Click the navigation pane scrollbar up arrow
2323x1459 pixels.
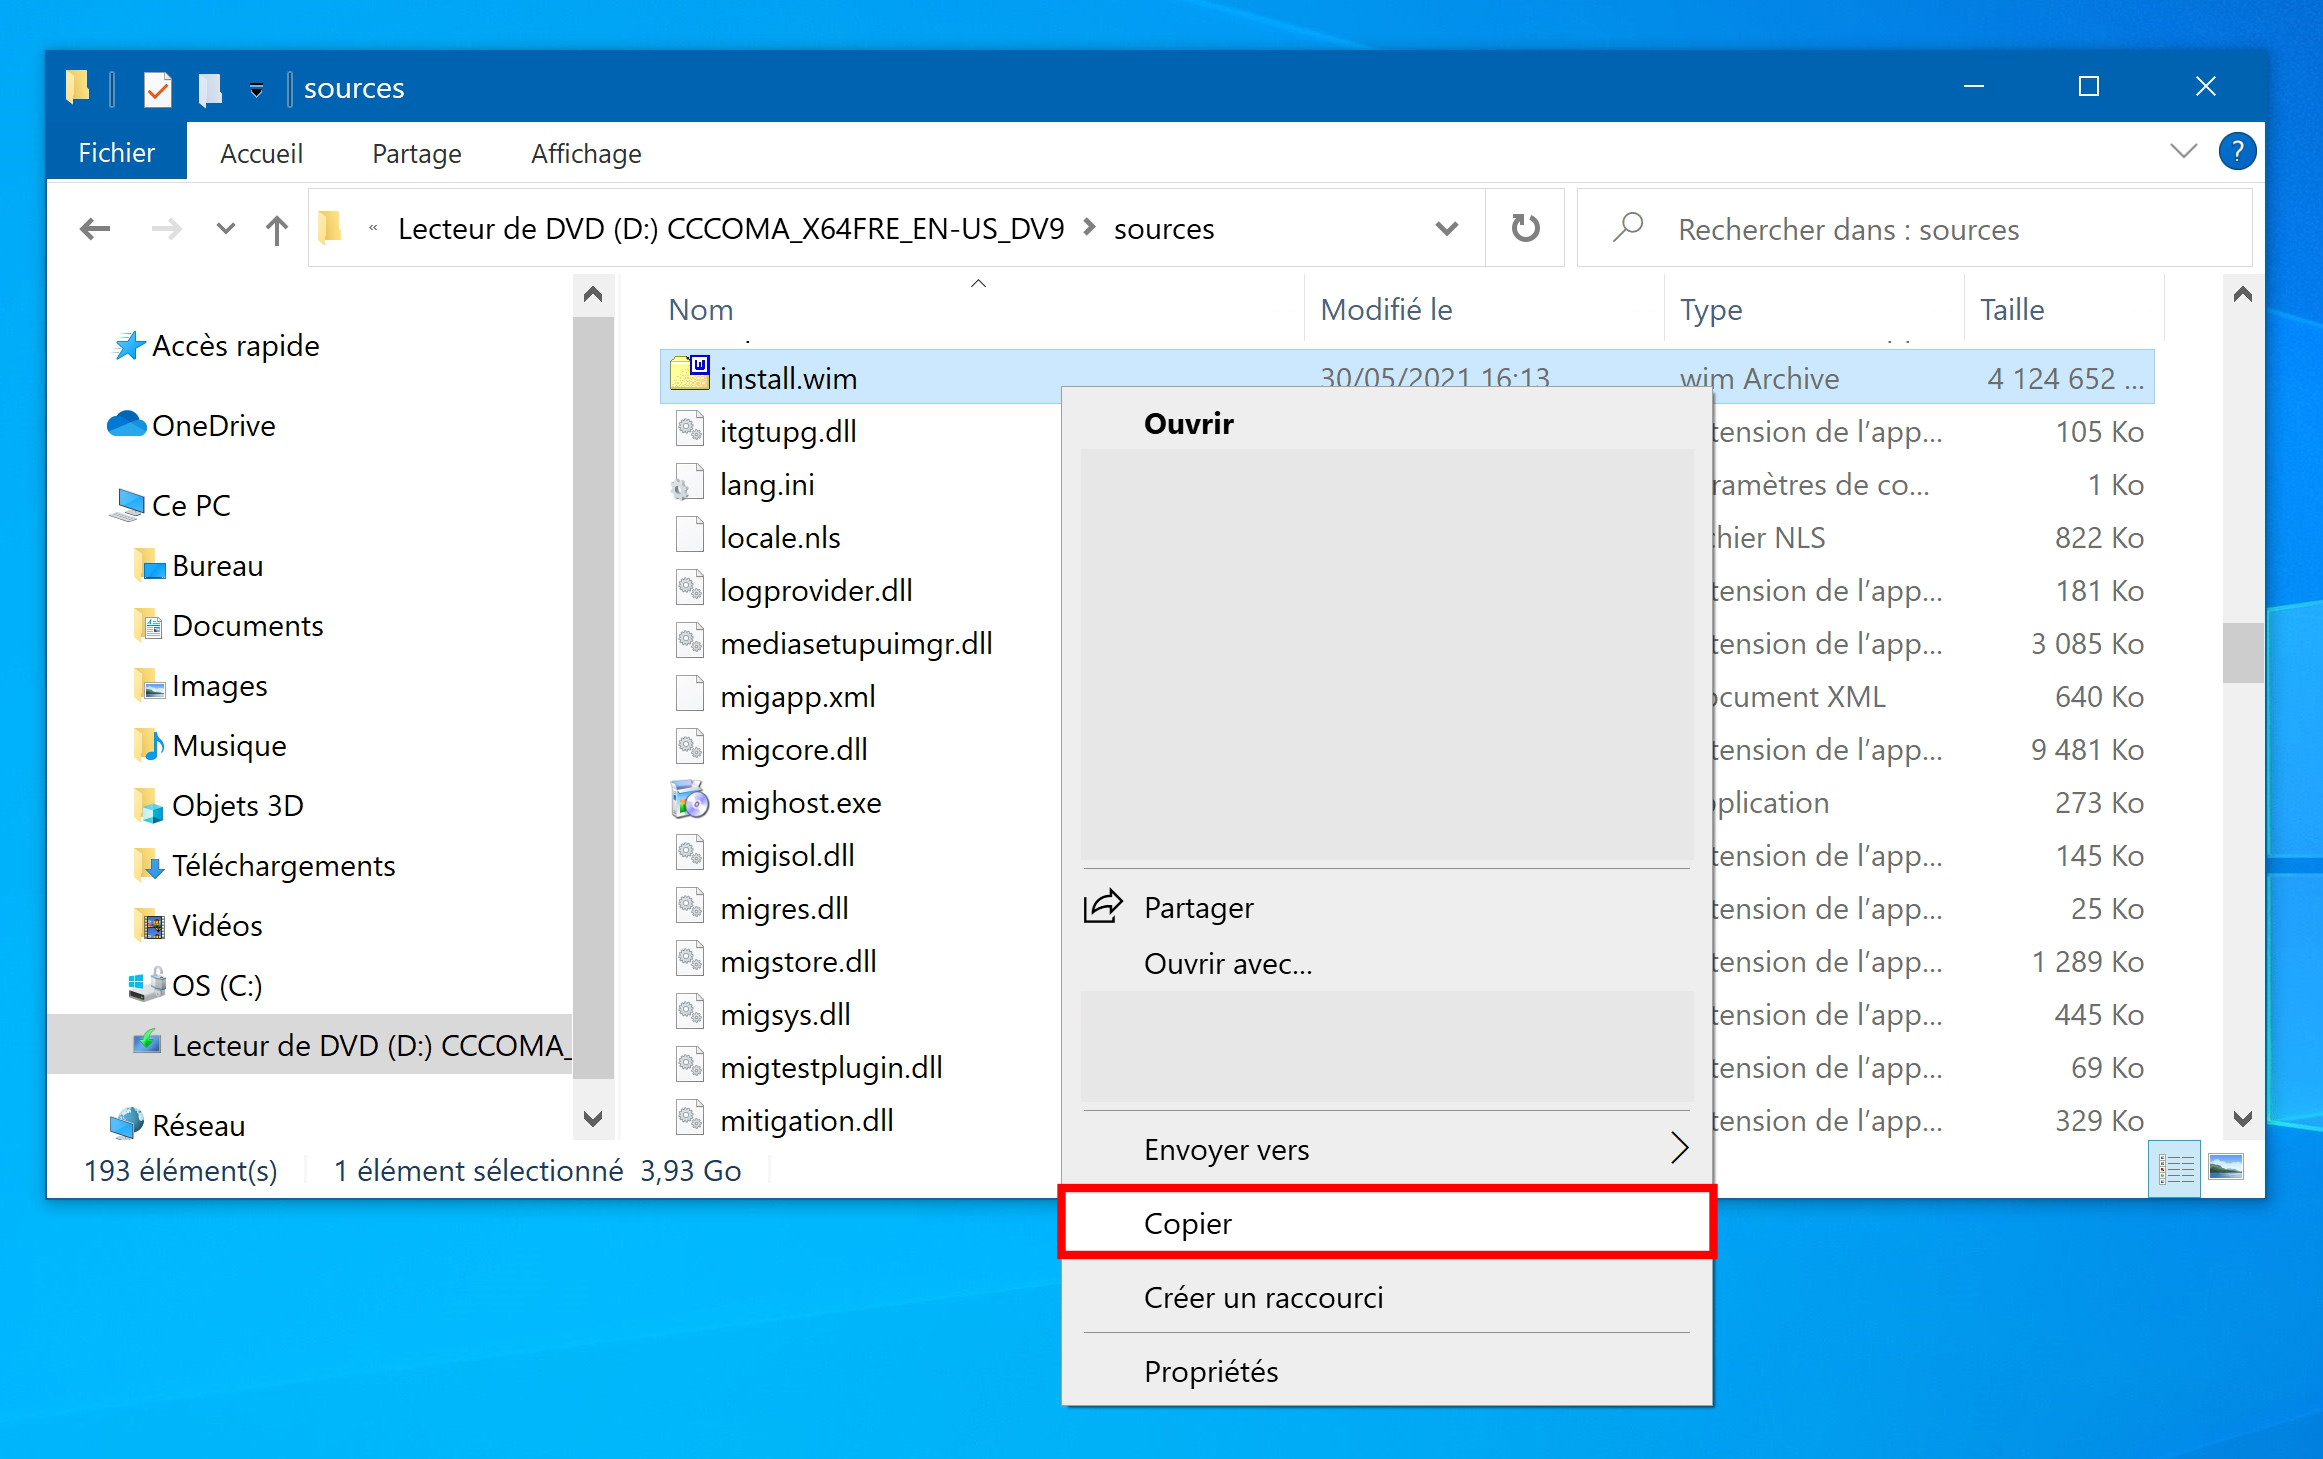point(593,294)
